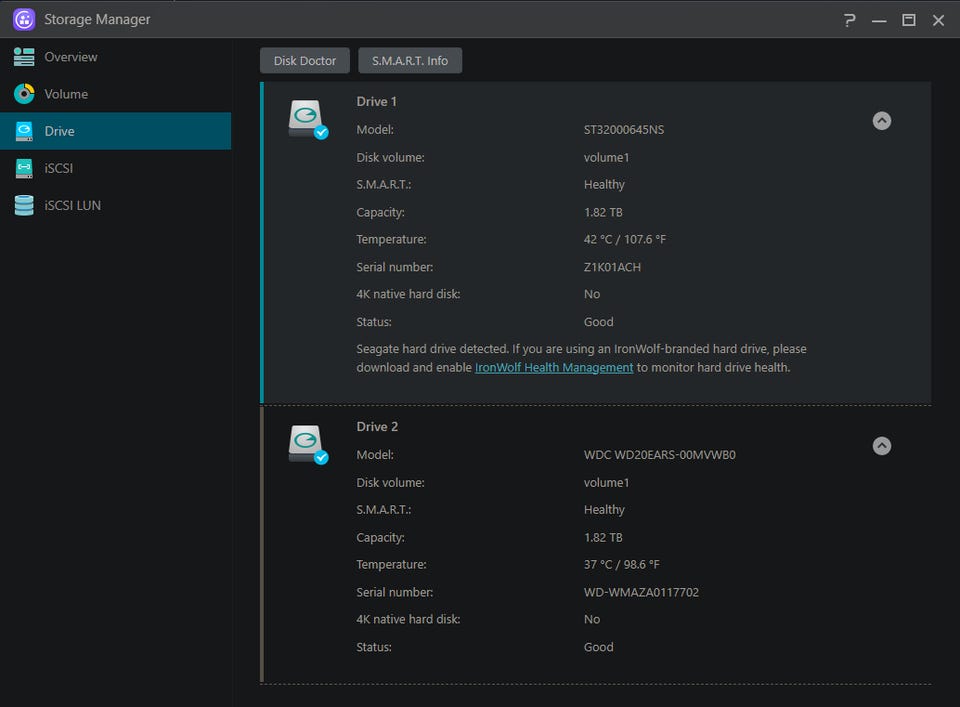
Task: Click serial number Z1K01ACH value
Action: pos(612,267)
